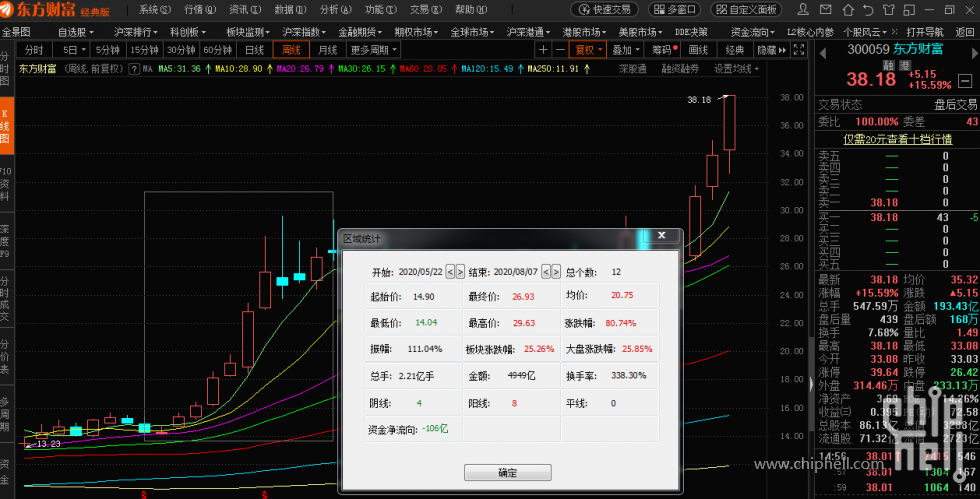
Task: Go to previous stock with left arrow
Action: pos(823,53)
